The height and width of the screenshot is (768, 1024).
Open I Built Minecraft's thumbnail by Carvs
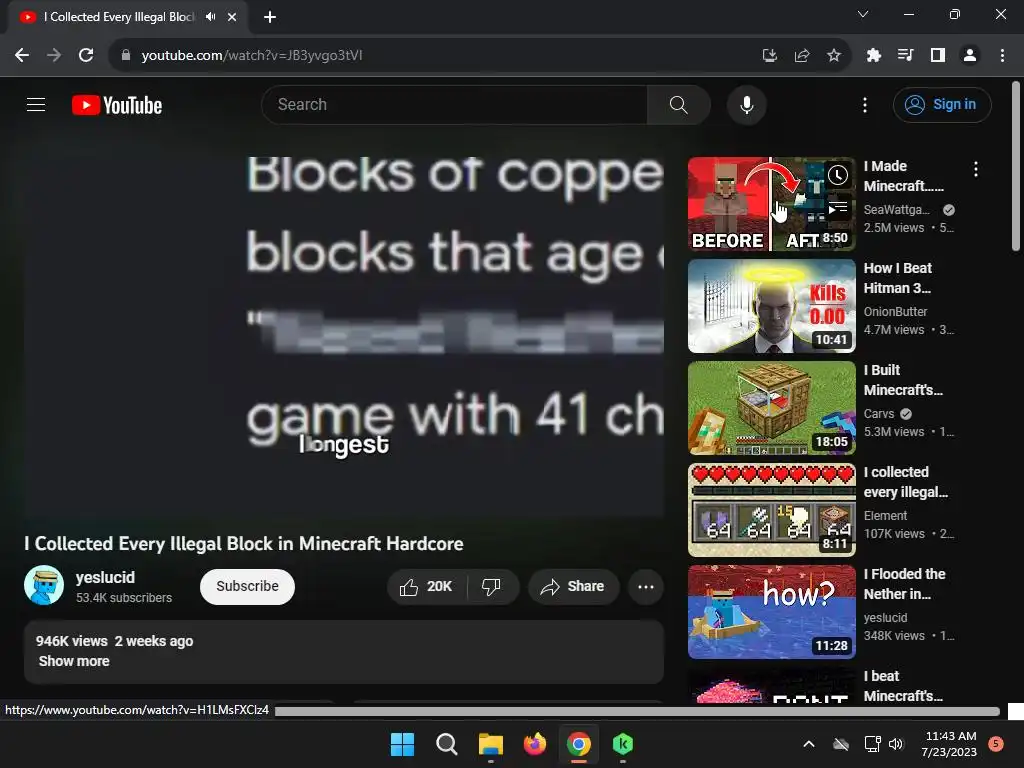(x=771, y=408)
